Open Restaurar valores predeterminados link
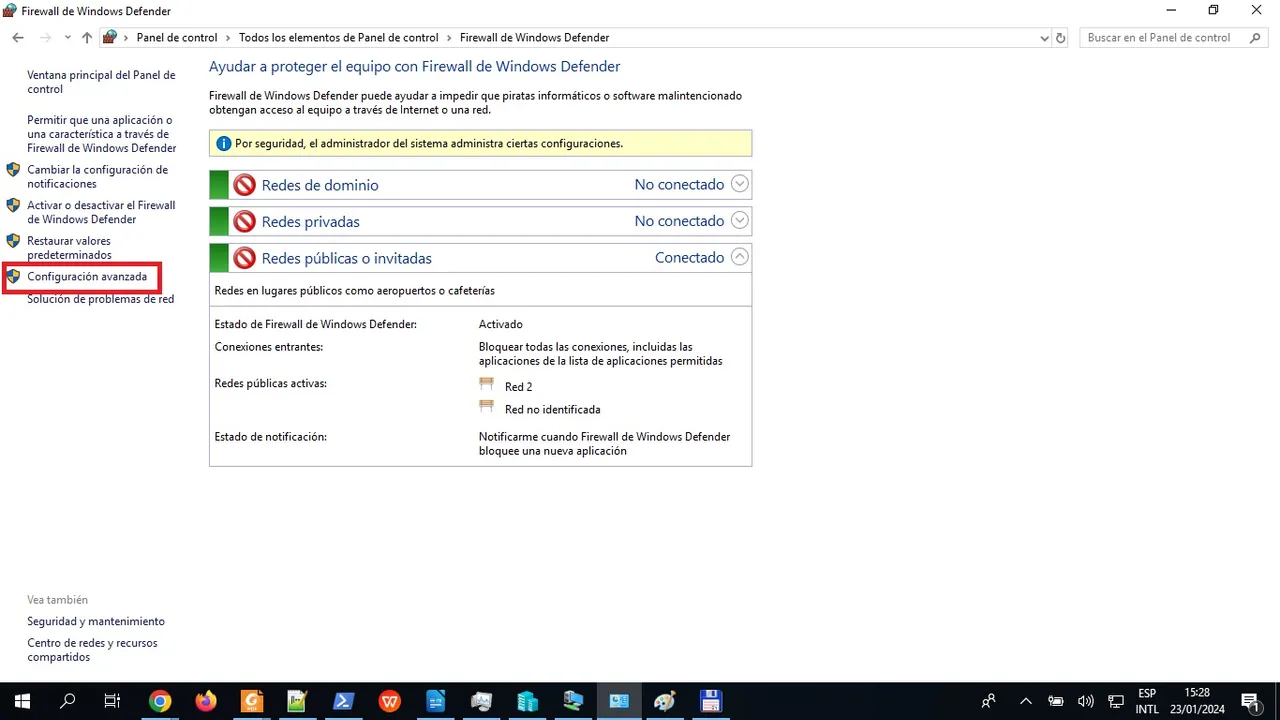The width and height of the screenshot is (1280, 720). tap(69, 248)
